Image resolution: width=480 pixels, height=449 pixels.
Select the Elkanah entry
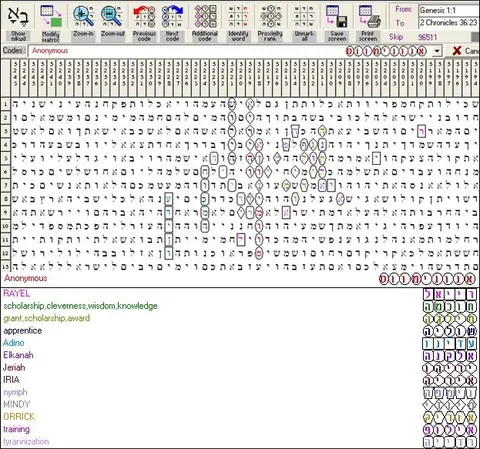click(x=18, y=355)
